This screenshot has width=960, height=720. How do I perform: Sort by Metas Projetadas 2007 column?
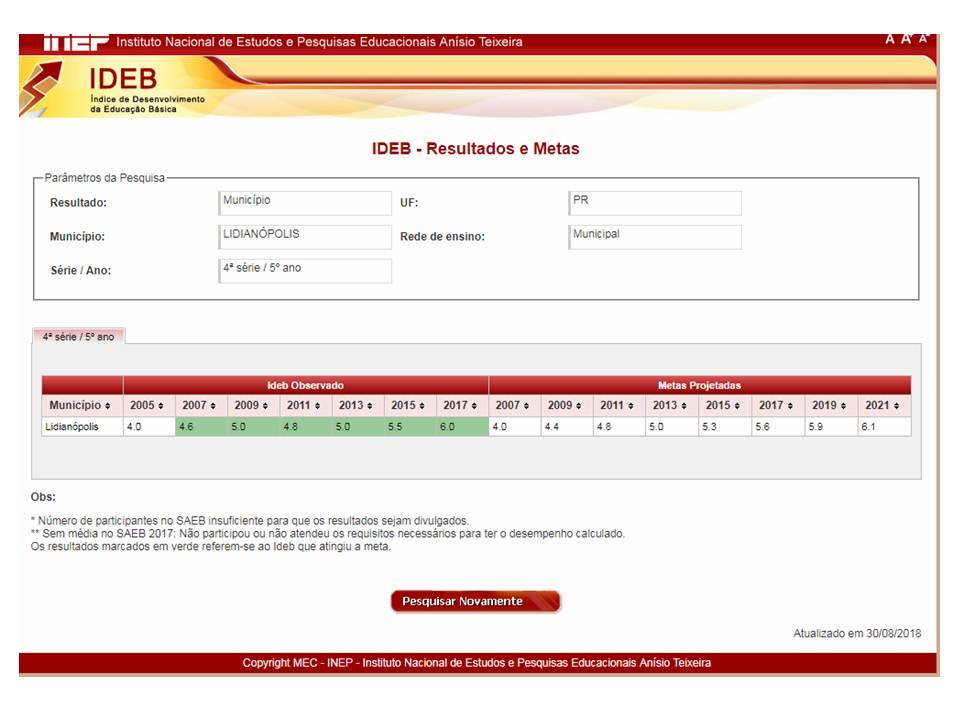(515, 405)
